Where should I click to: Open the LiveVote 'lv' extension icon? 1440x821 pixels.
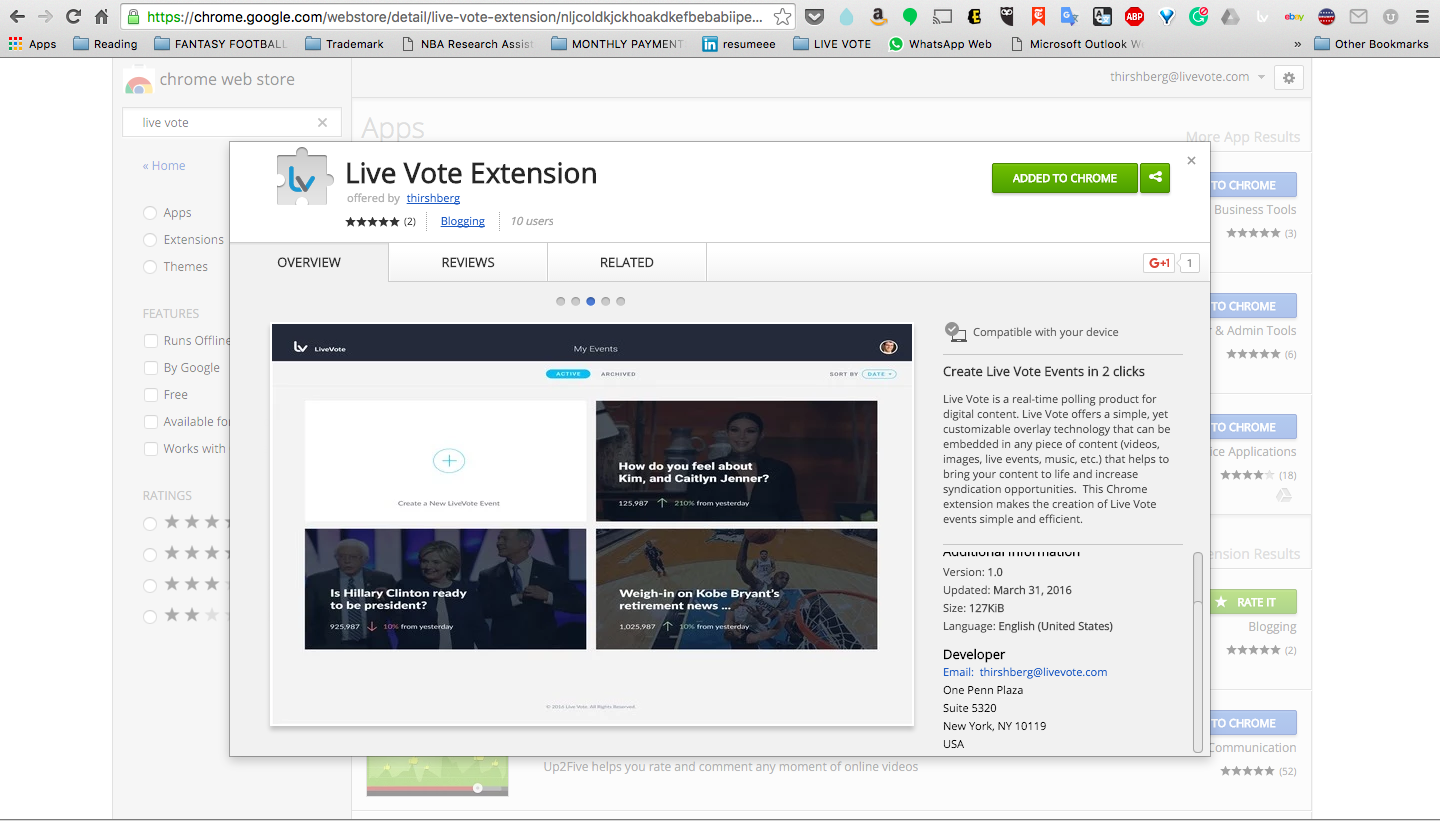[x=1261, y=16]
